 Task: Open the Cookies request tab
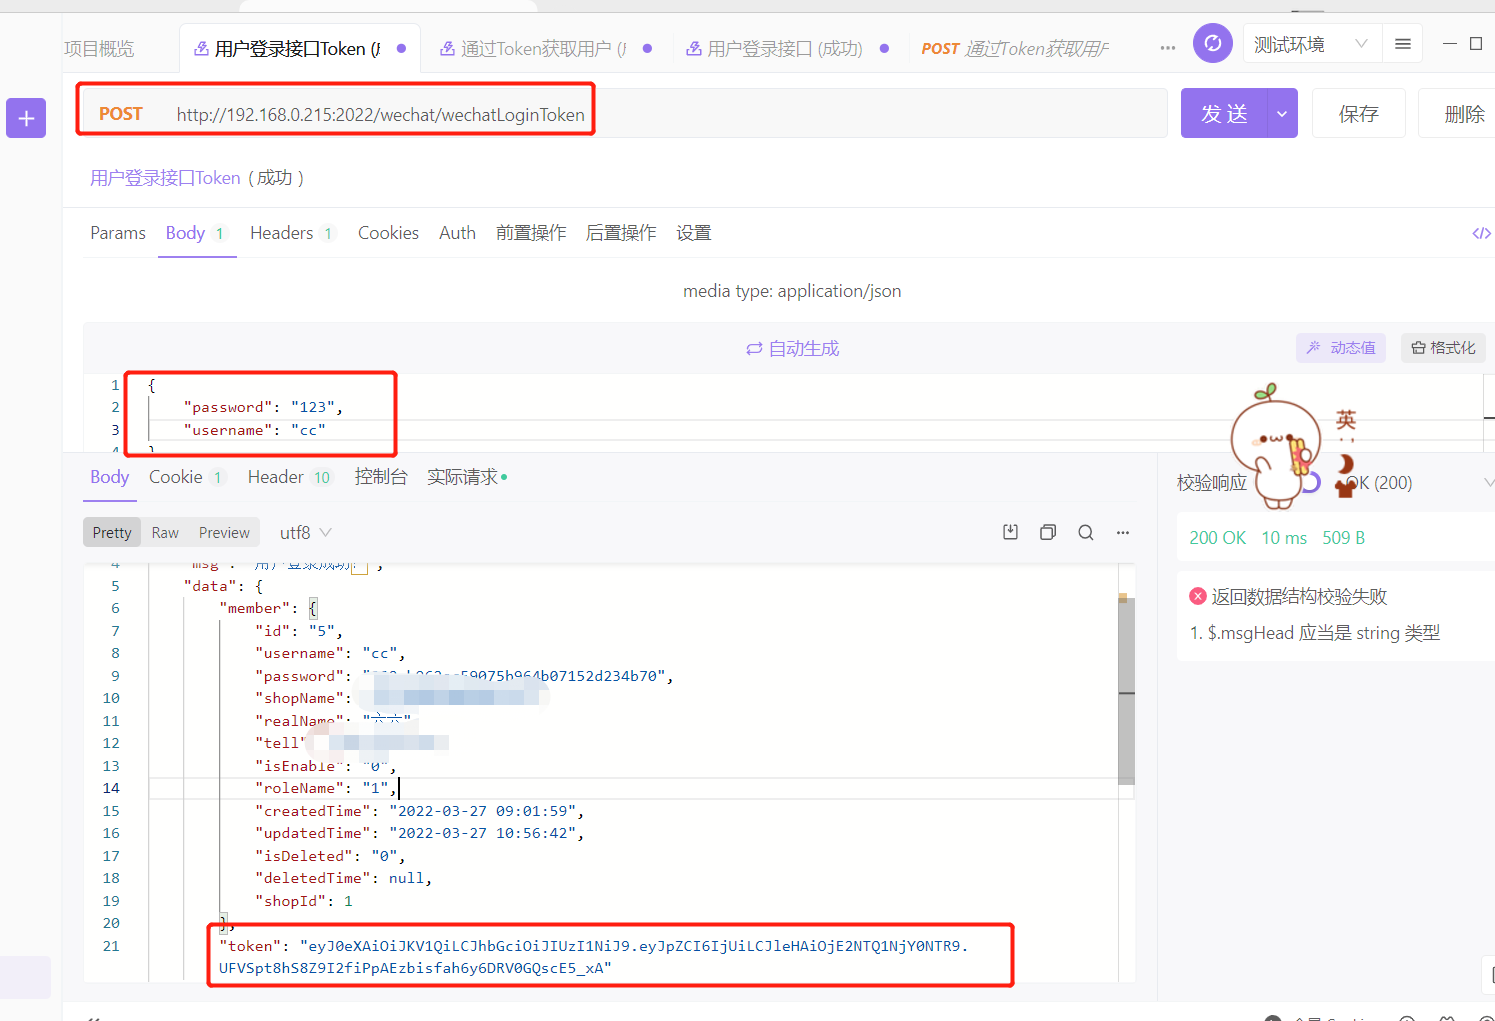388,233
